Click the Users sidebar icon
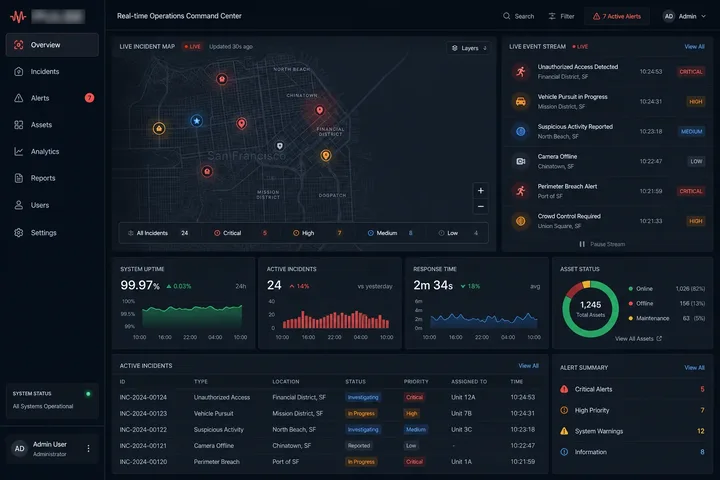This screenshot has height=480, width=720. [18, 205]
